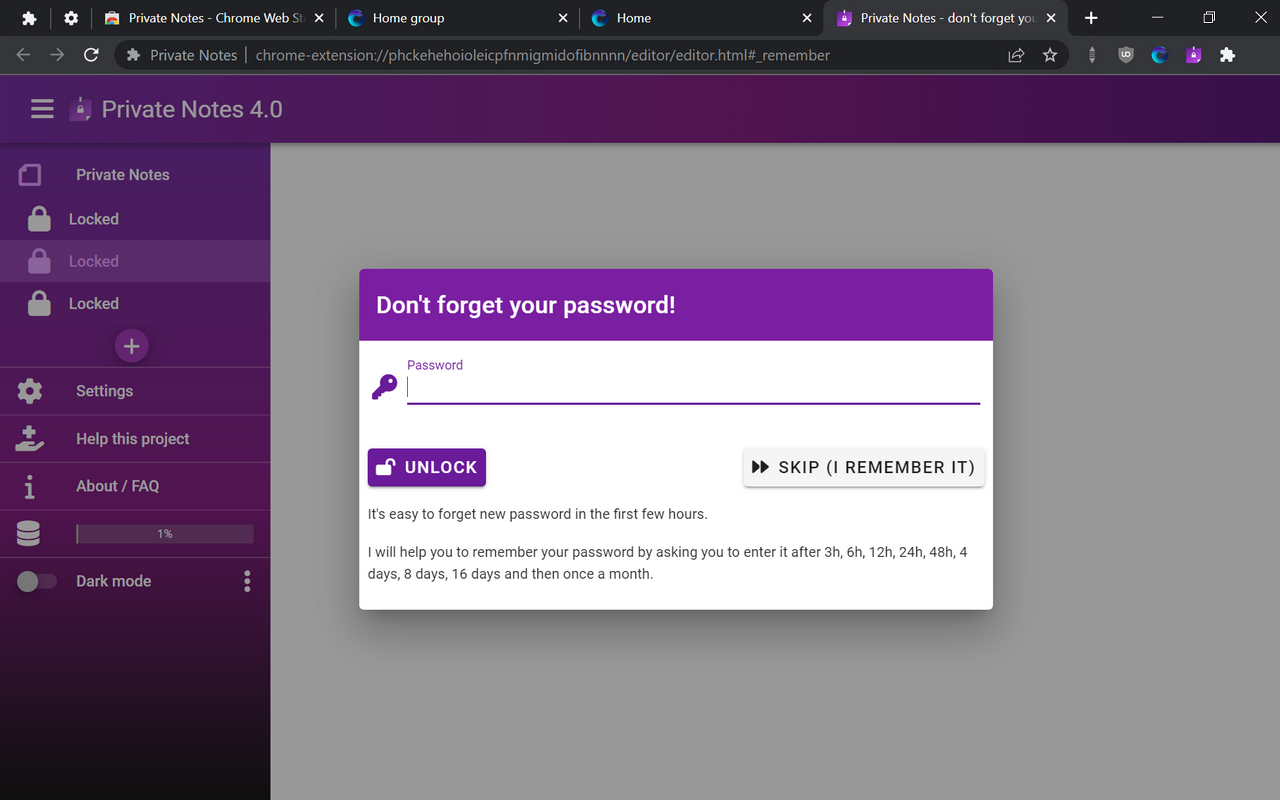Image resolution: width=1280 pixels, height=800 pixels.
Task: Open About / FAQ entry
Action: point(135,486)
